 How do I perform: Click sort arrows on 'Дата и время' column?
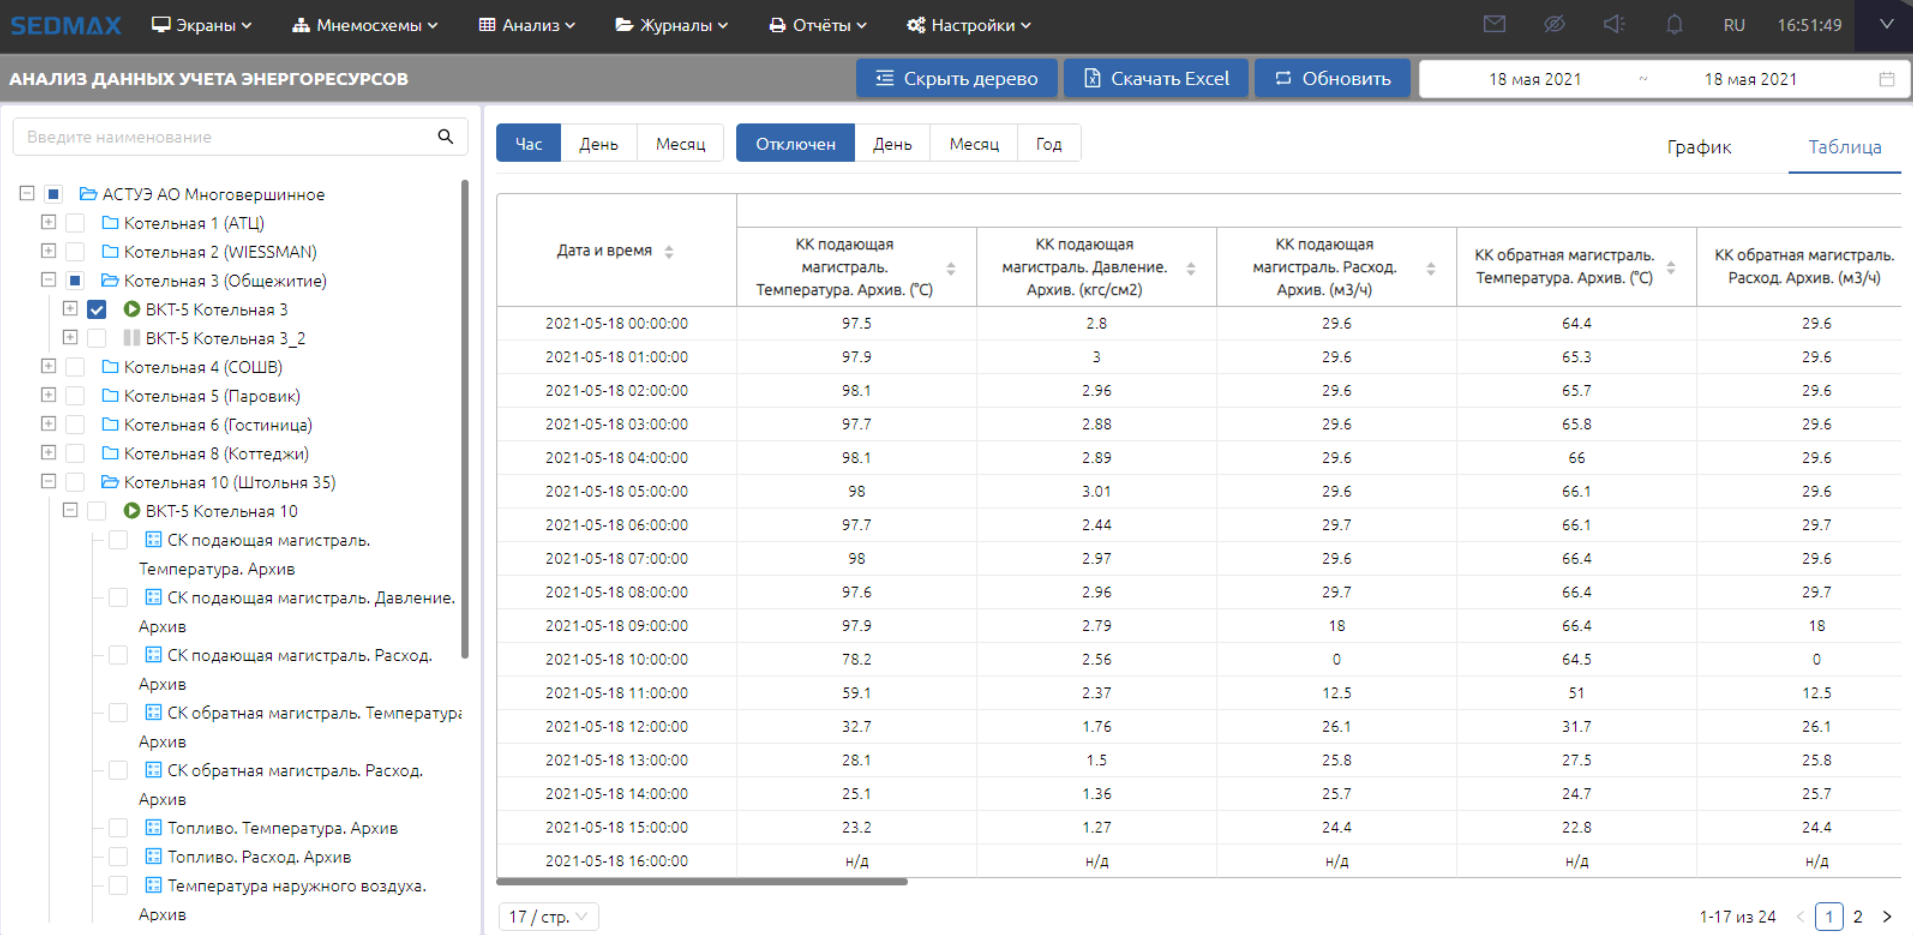point(669,252)
